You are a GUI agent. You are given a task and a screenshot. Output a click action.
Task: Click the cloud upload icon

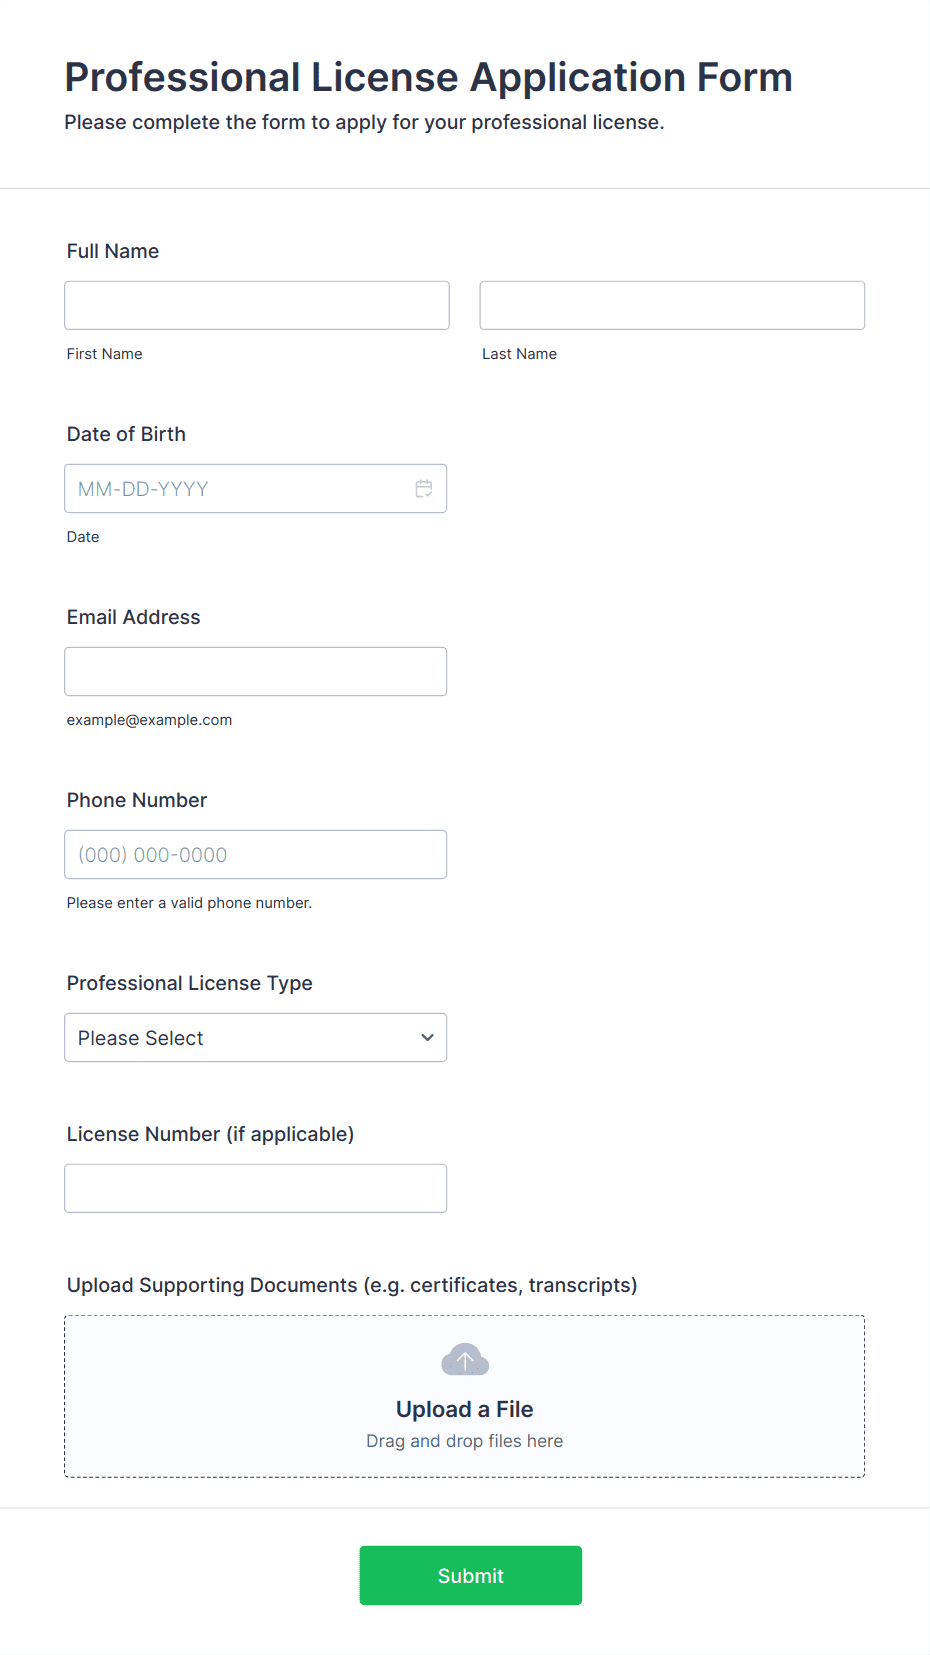(465, 1360)
